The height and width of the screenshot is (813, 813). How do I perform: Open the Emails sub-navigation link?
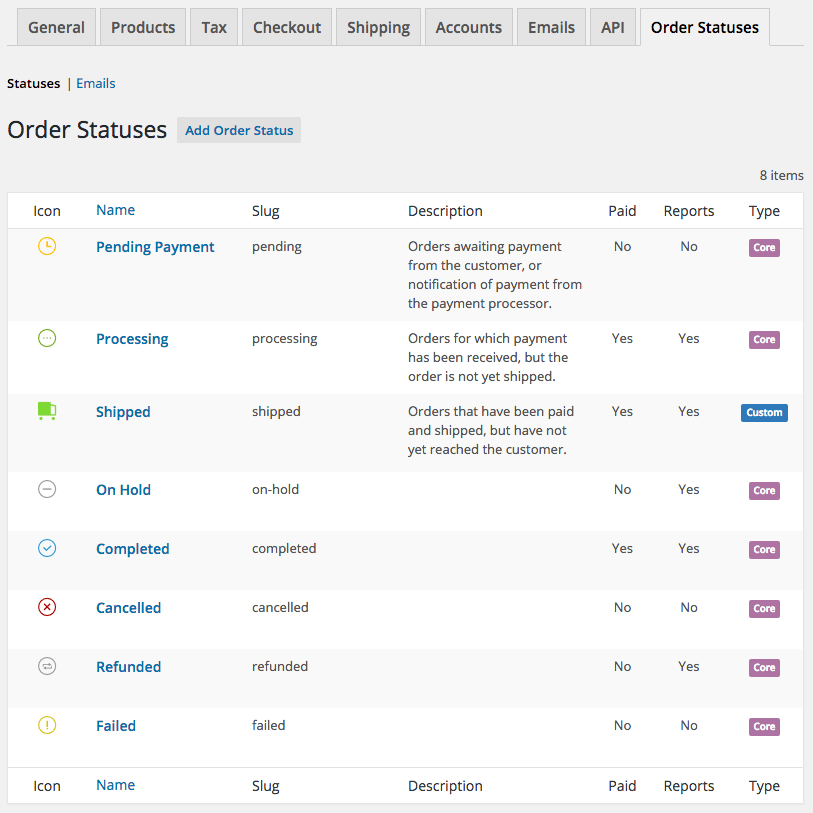95,83
